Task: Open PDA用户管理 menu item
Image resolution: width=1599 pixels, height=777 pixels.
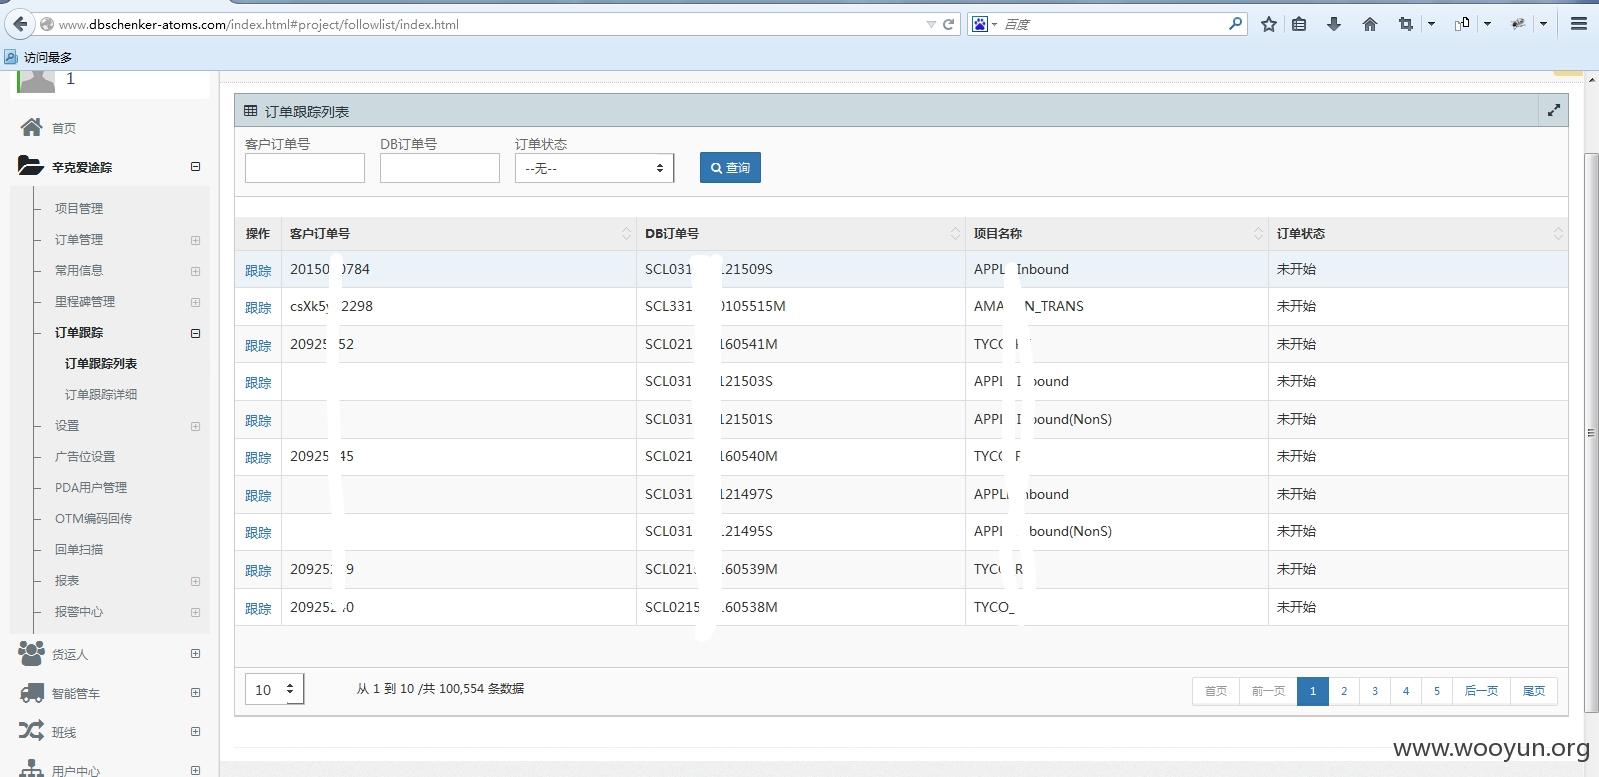Action: click(x=91, y=487)
